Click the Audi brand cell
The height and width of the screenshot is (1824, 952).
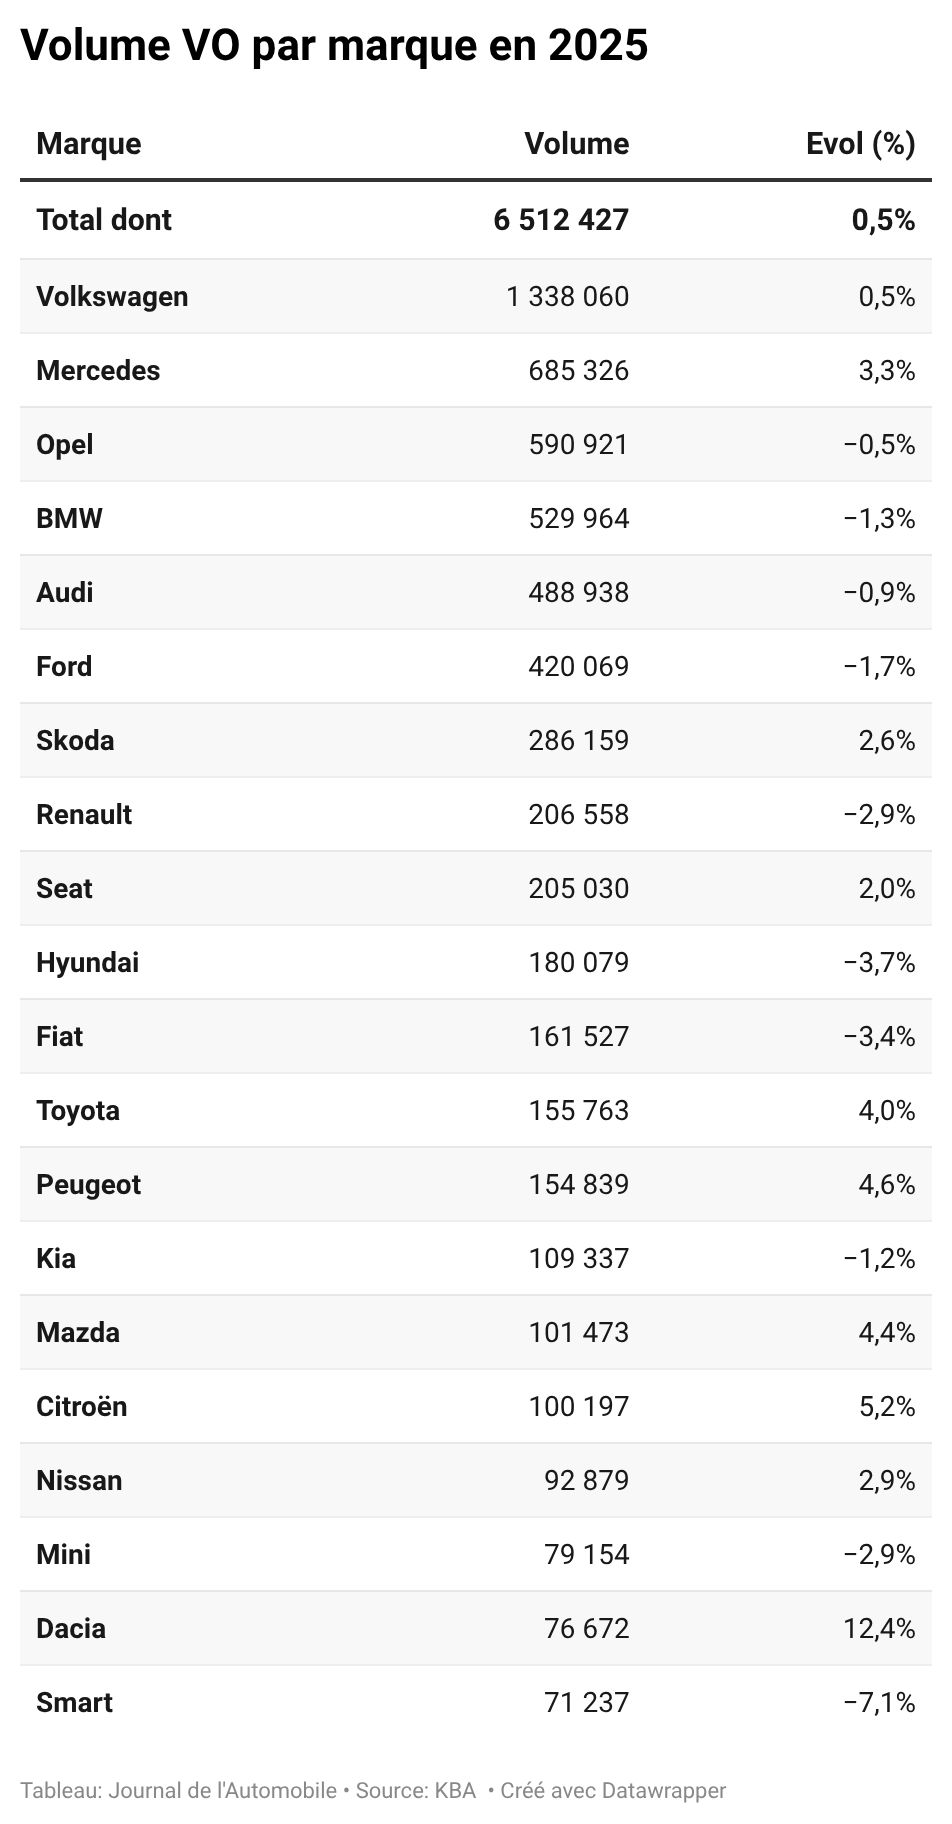click(65, 593)
